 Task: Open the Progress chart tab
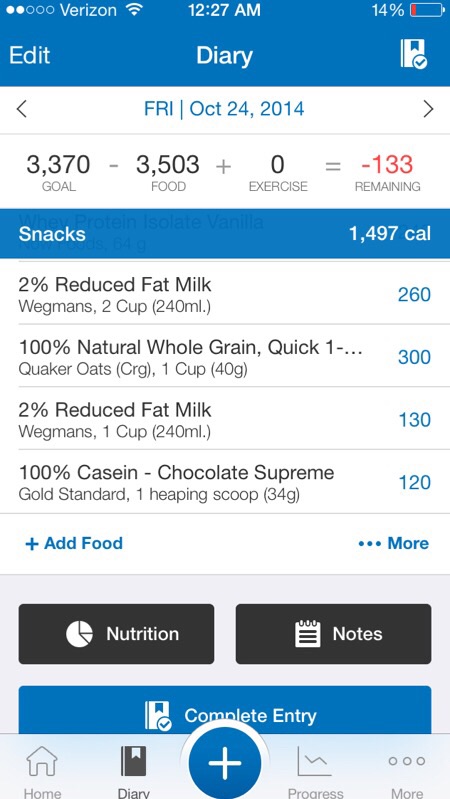[x=315, y=771]
